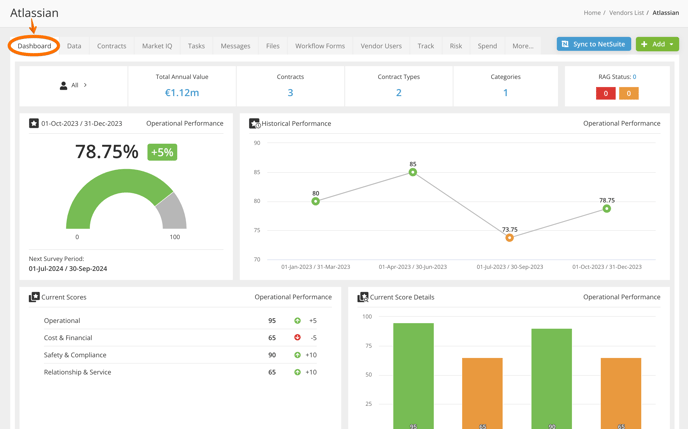
Task: Click the amber RAG status badge
Action: pyautogui.click(x=629, y=93)
